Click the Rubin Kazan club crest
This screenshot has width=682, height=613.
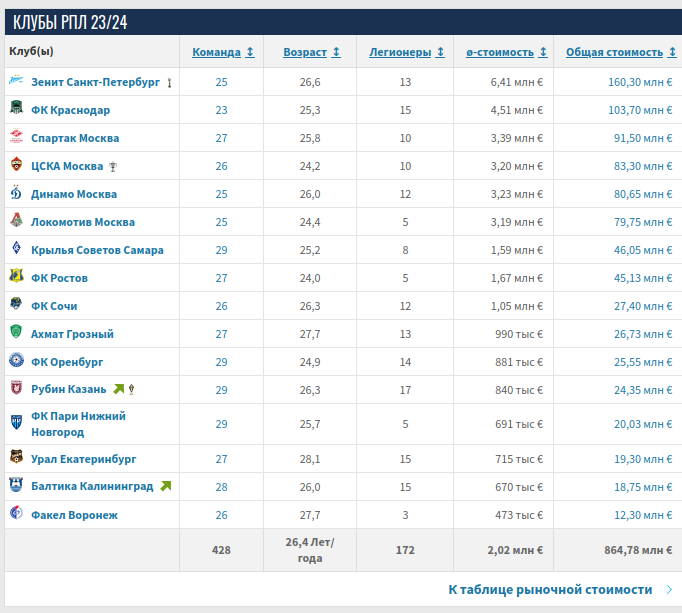[16, 387]
